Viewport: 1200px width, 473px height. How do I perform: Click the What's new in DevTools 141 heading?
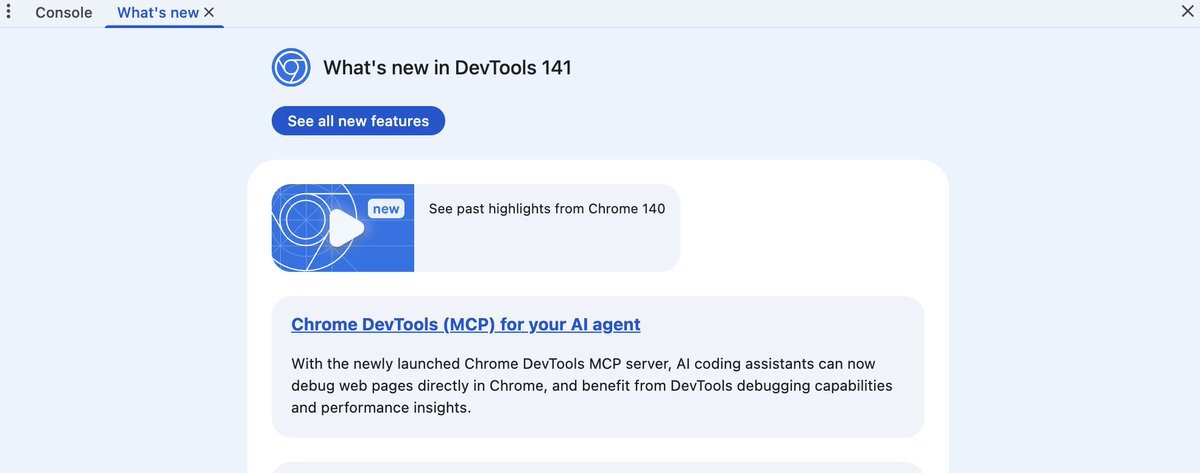click(447, 68)
